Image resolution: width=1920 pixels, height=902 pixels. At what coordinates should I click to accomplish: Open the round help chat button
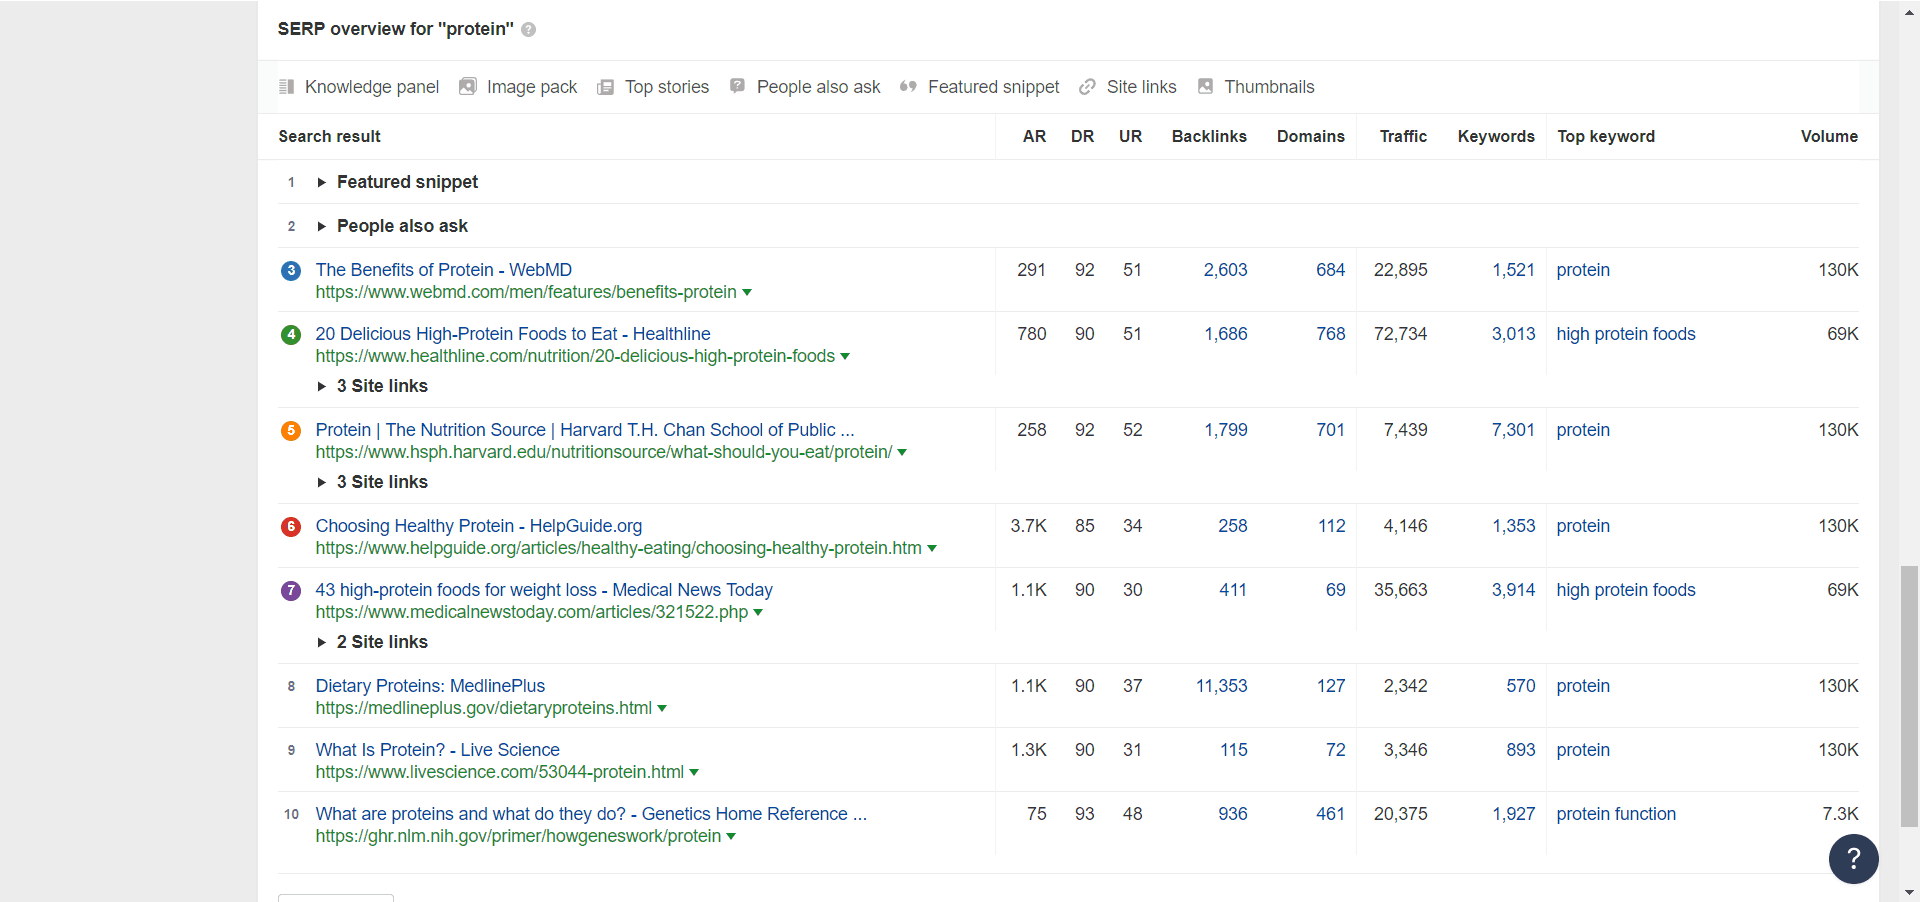[x=1853, y=858]
